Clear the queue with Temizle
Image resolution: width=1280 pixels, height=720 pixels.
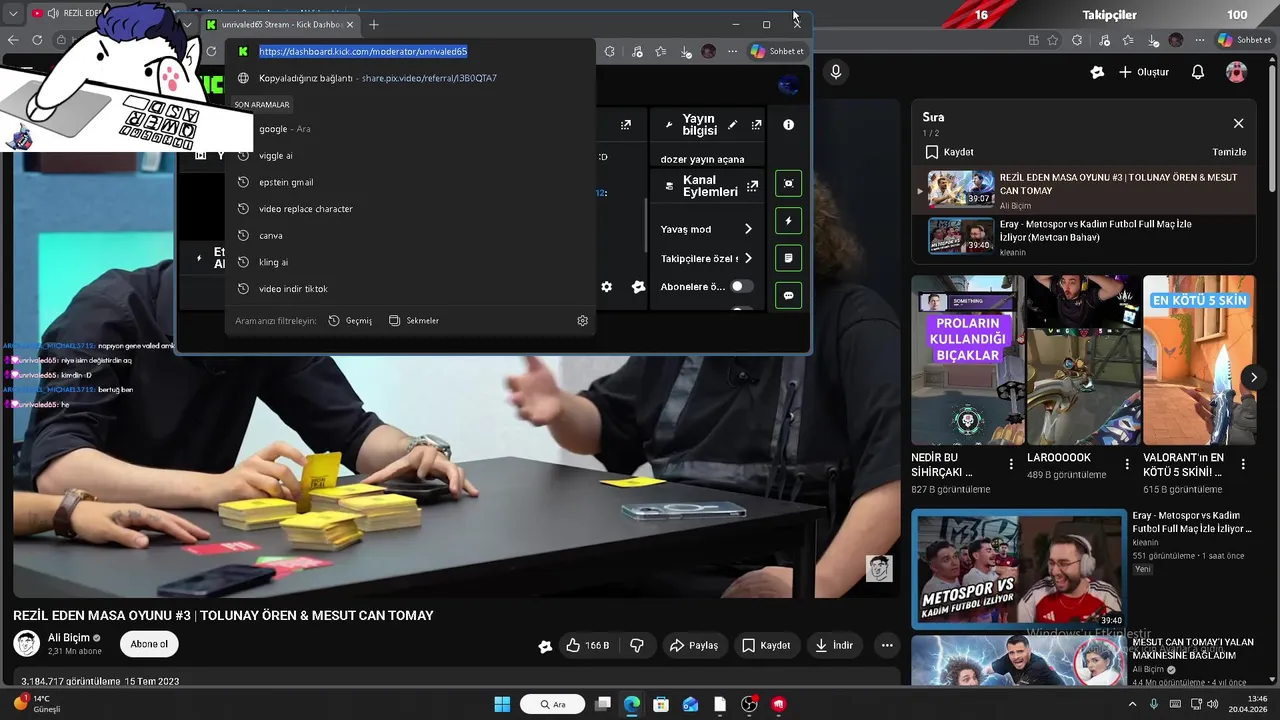tap(1229, 152)
